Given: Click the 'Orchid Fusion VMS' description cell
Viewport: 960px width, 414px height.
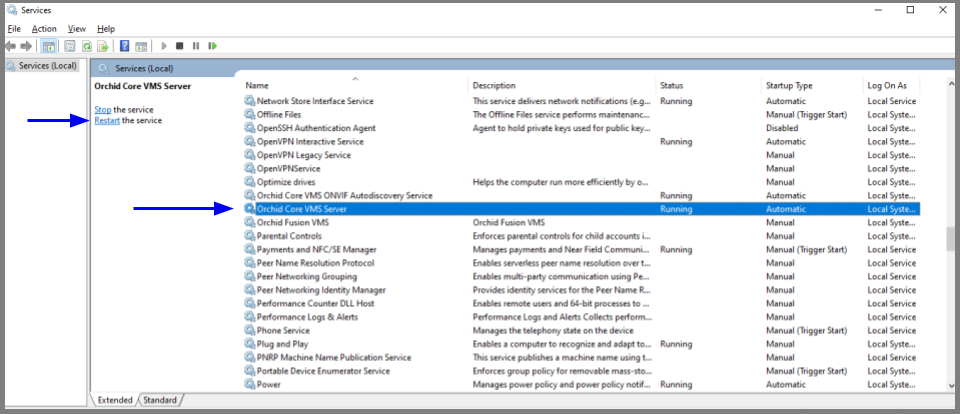Looking at the screenshot, I should tap(509, 222).
